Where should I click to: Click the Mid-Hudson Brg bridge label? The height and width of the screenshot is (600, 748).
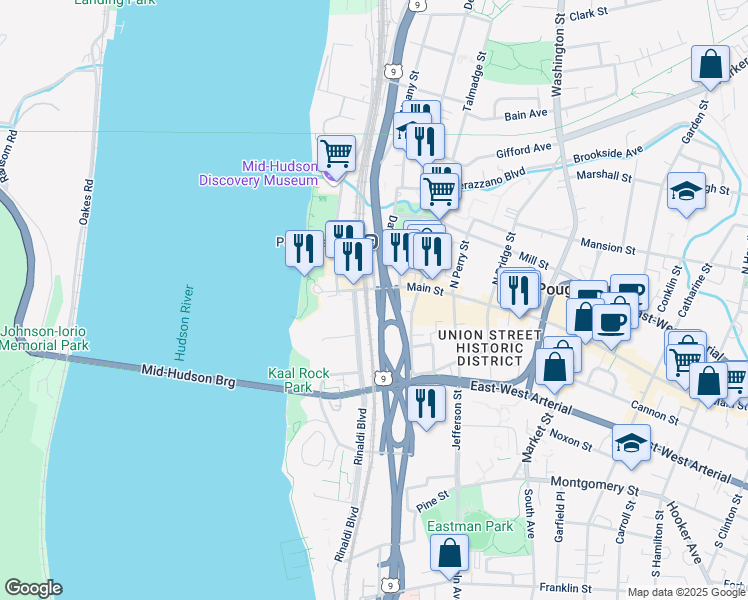tap(188, 376)
